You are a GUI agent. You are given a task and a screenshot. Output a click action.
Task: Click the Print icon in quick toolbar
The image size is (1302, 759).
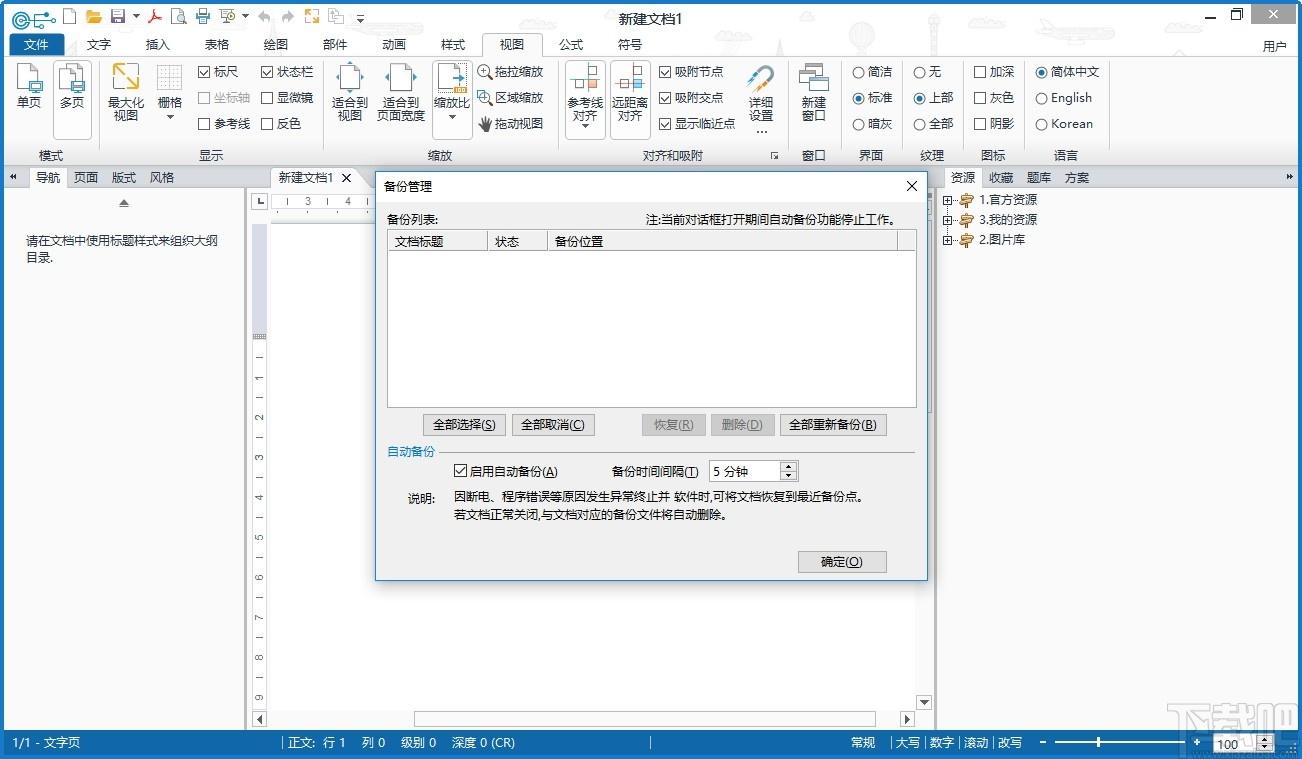(203, 16)
